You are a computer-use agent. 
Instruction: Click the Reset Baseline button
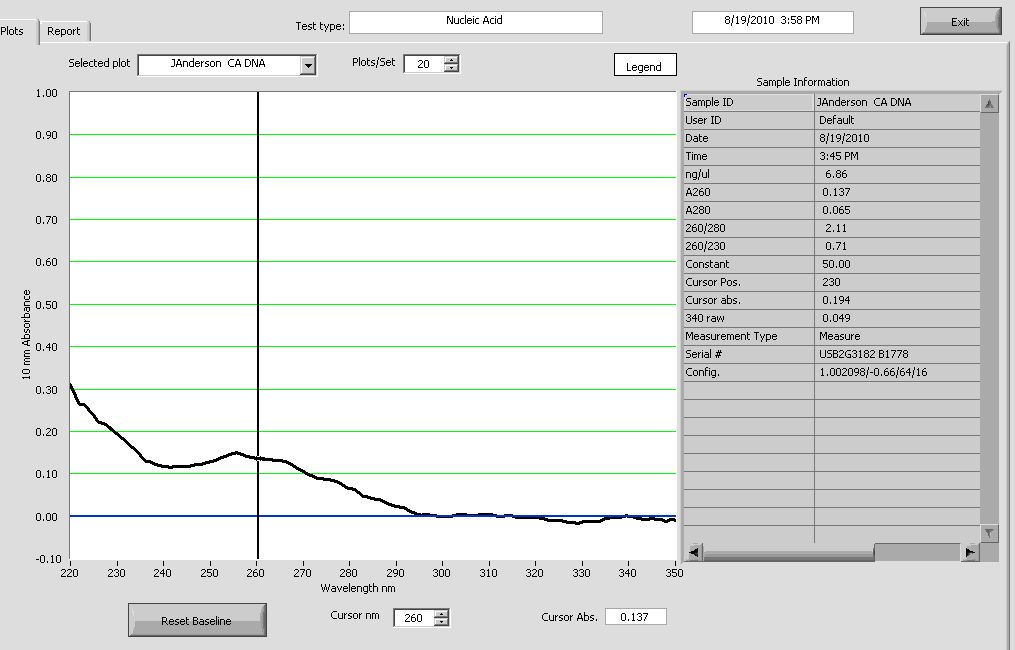click(x=197, y=620)
